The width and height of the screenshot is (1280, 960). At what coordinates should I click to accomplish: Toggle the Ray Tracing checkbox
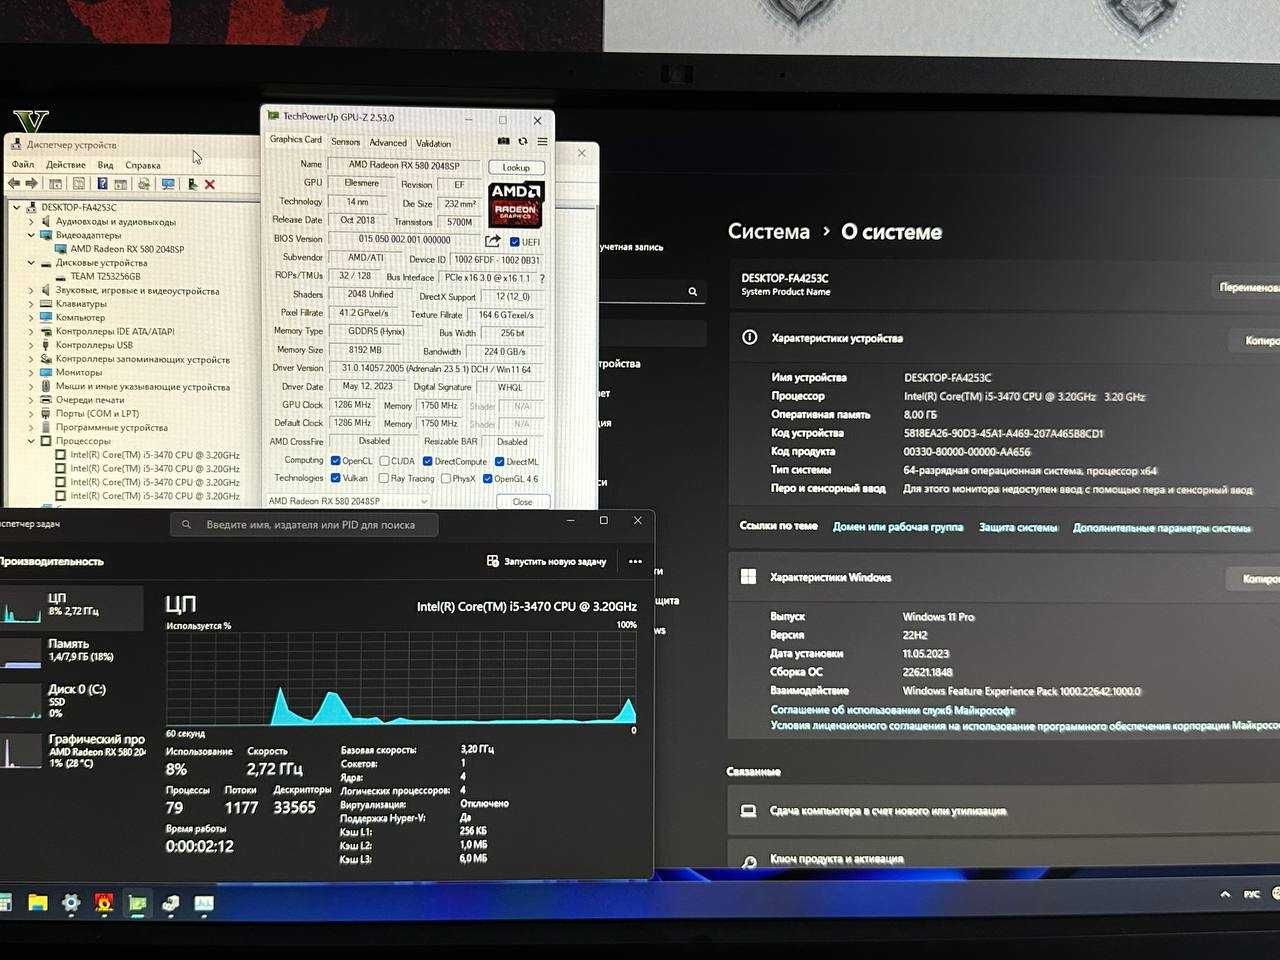384,478
